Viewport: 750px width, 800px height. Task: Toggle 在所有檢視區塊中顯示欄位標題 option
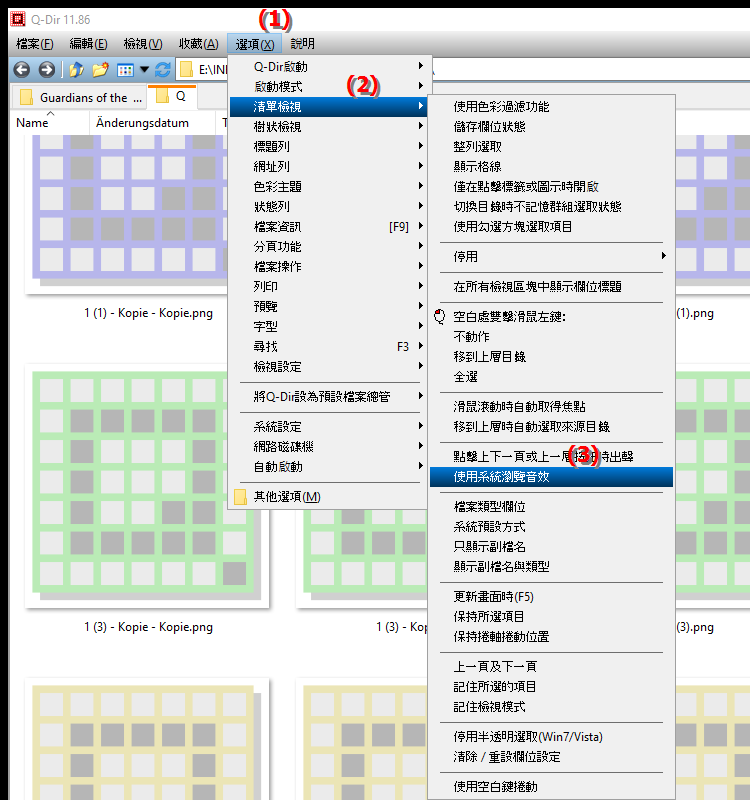click(x=552, y=286)
